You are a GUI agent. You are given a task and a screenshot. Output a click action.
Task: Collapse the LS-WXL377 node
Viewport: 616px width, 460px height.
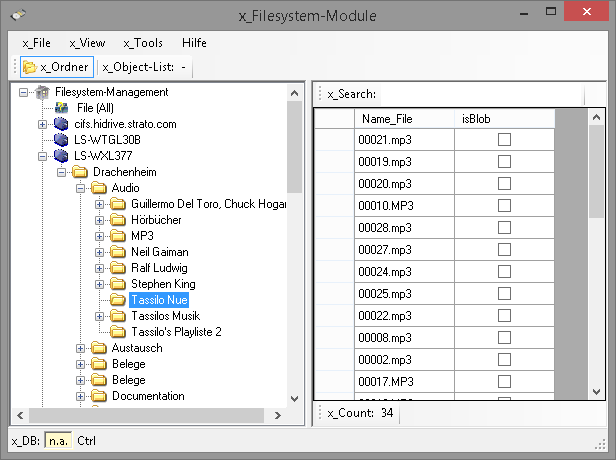click(42, 156)
